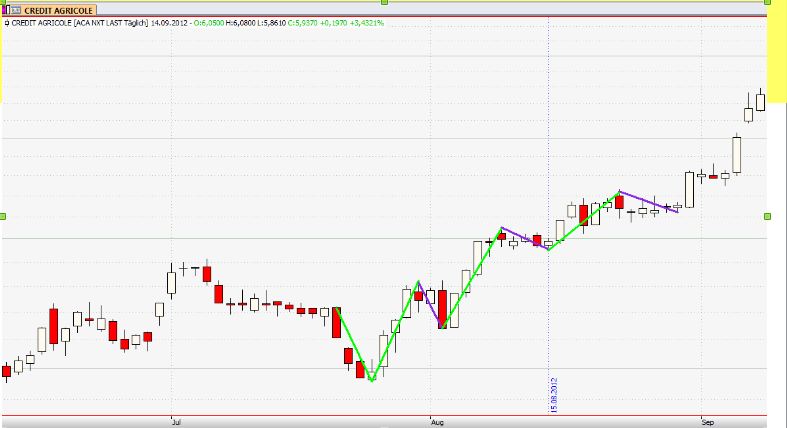Image resolution: width=787 pixels, height=428 pixels.
Task: Click the legend text 'CREDIT AGRICOLE [ACA NXT LAST Täglich]'
Action: click(x=80, y=23)
